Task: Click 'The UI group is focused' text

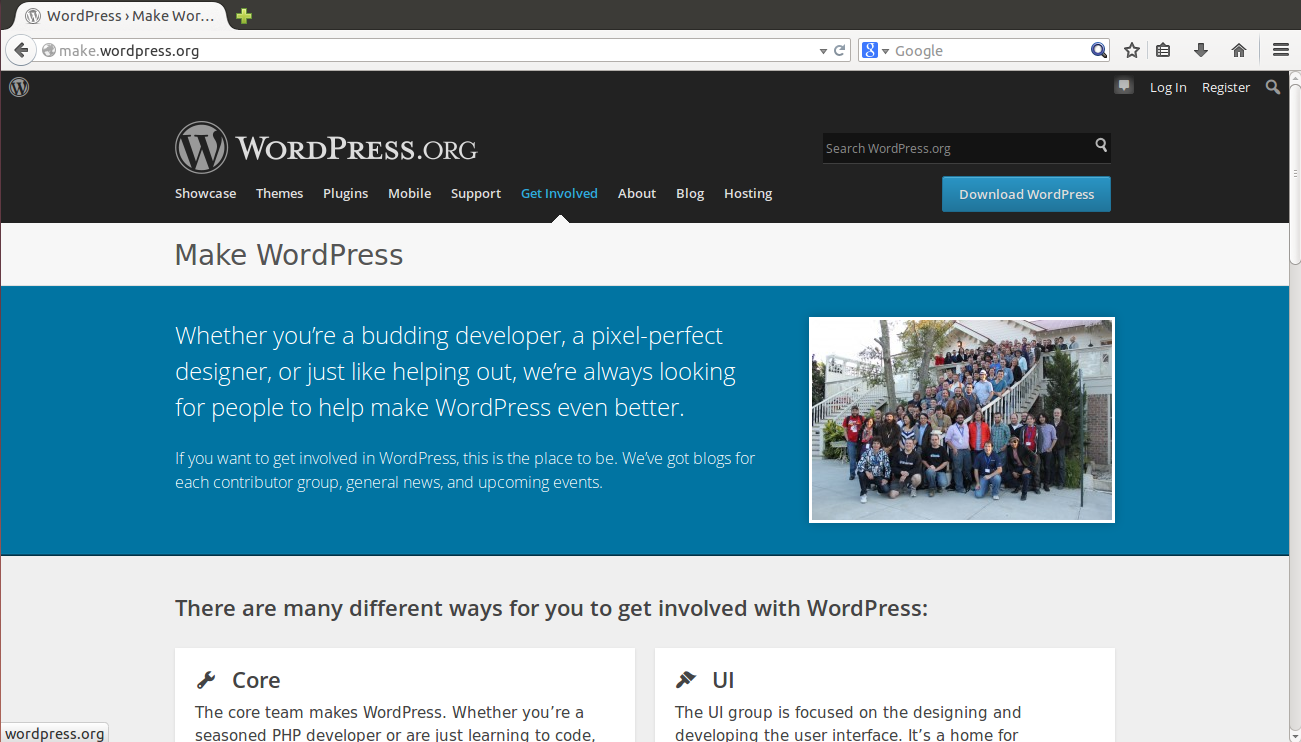Action: click(x=848, y=724)
